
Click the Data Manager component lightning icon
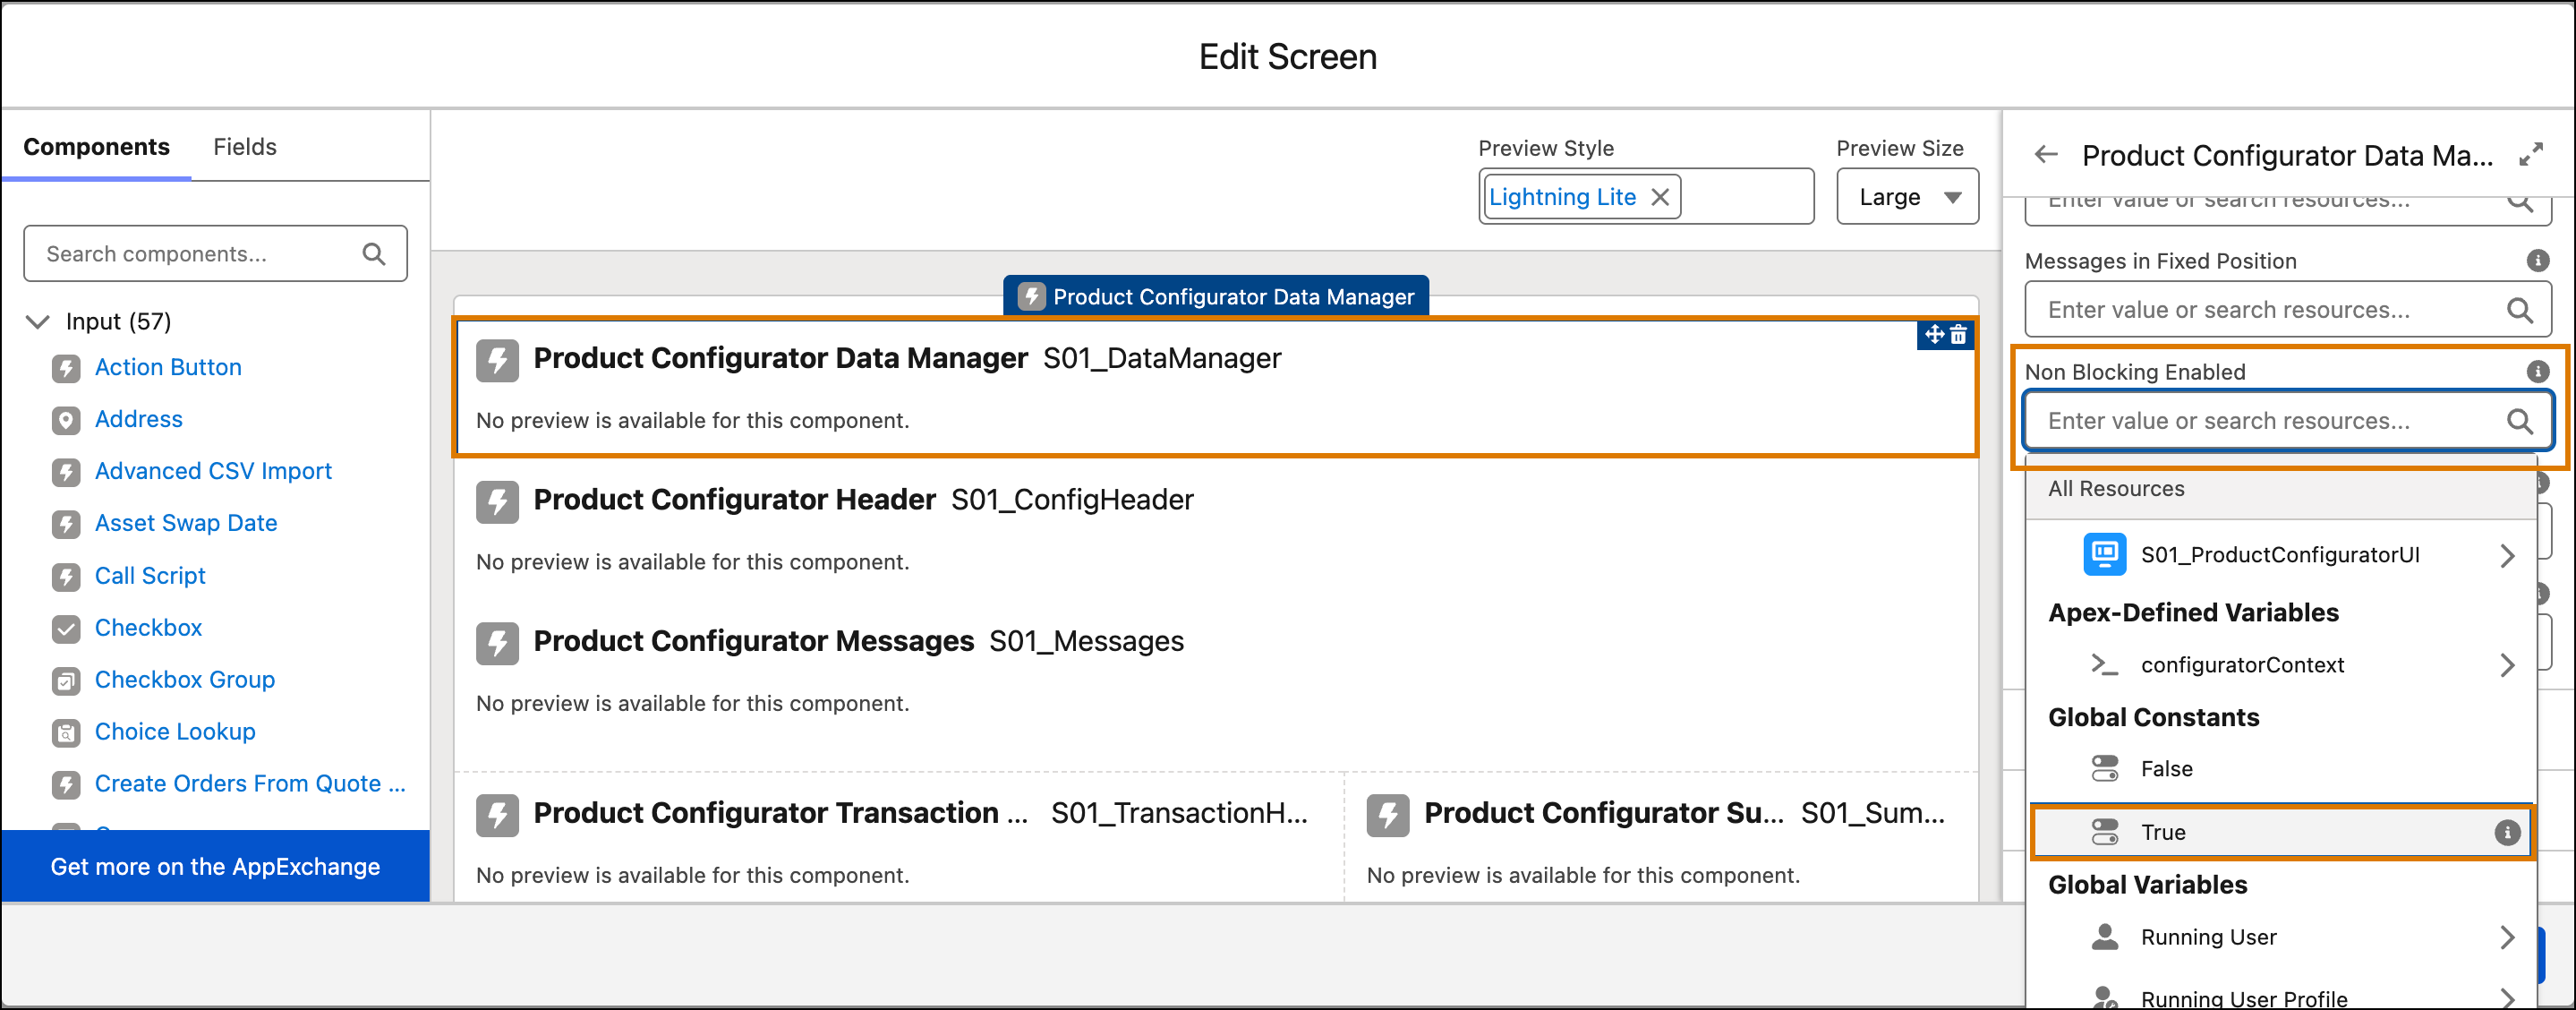point(497,360)
